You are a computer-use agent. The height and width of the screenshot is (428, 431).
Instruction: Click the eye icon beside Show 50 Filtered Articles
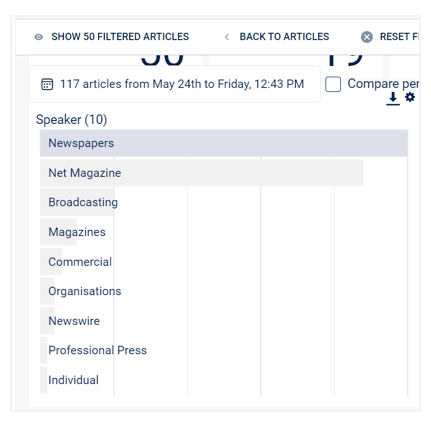coord(39,37)
